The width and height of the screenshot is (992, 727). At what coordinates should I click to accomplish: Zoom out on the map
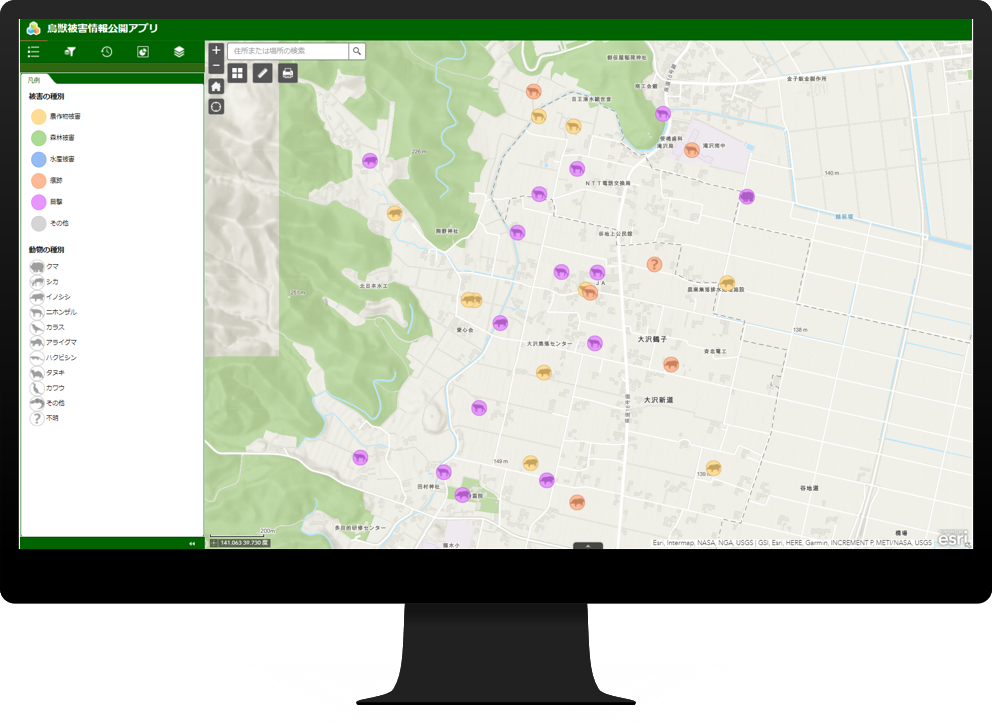point(216,66)
